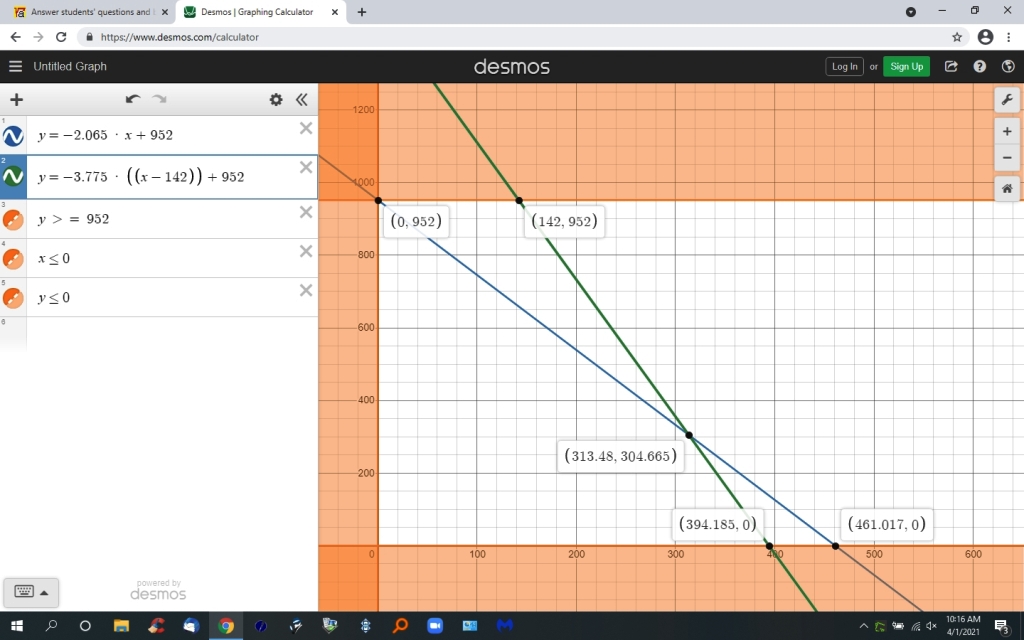This screenshot has height=640, width=1024.
Task: Focus the address bar URL
Action: [x=180, y=37]
